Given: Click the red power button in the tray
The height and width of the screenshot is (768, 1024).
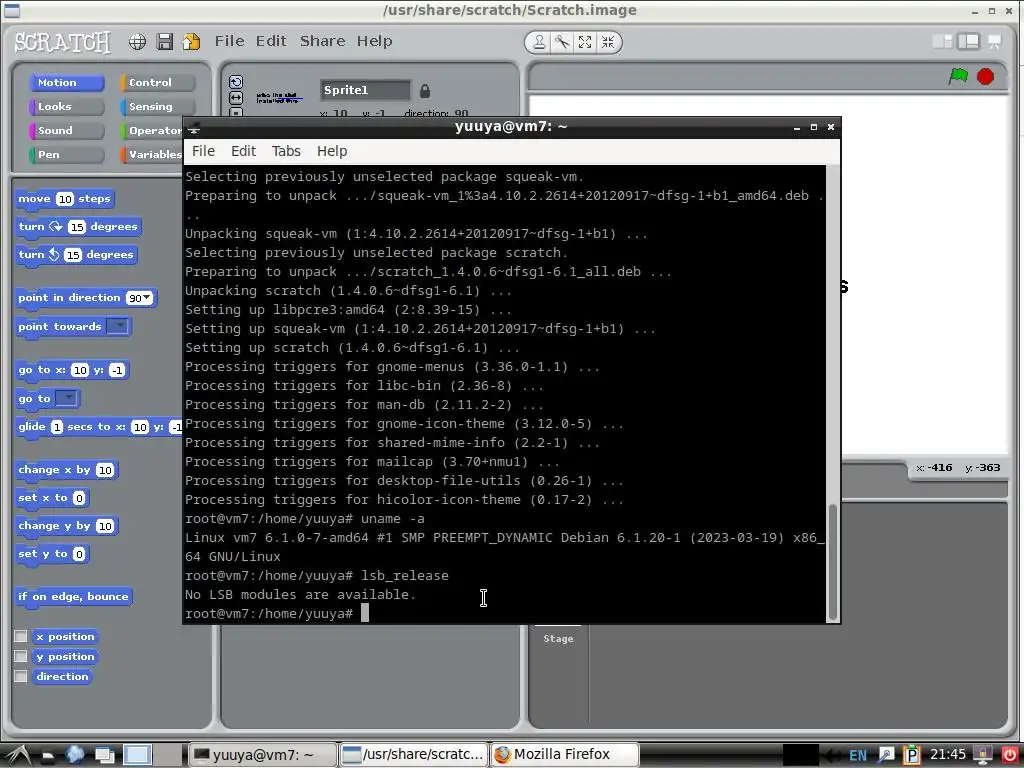Looking at the screenshot, I should coord(1010,755).
